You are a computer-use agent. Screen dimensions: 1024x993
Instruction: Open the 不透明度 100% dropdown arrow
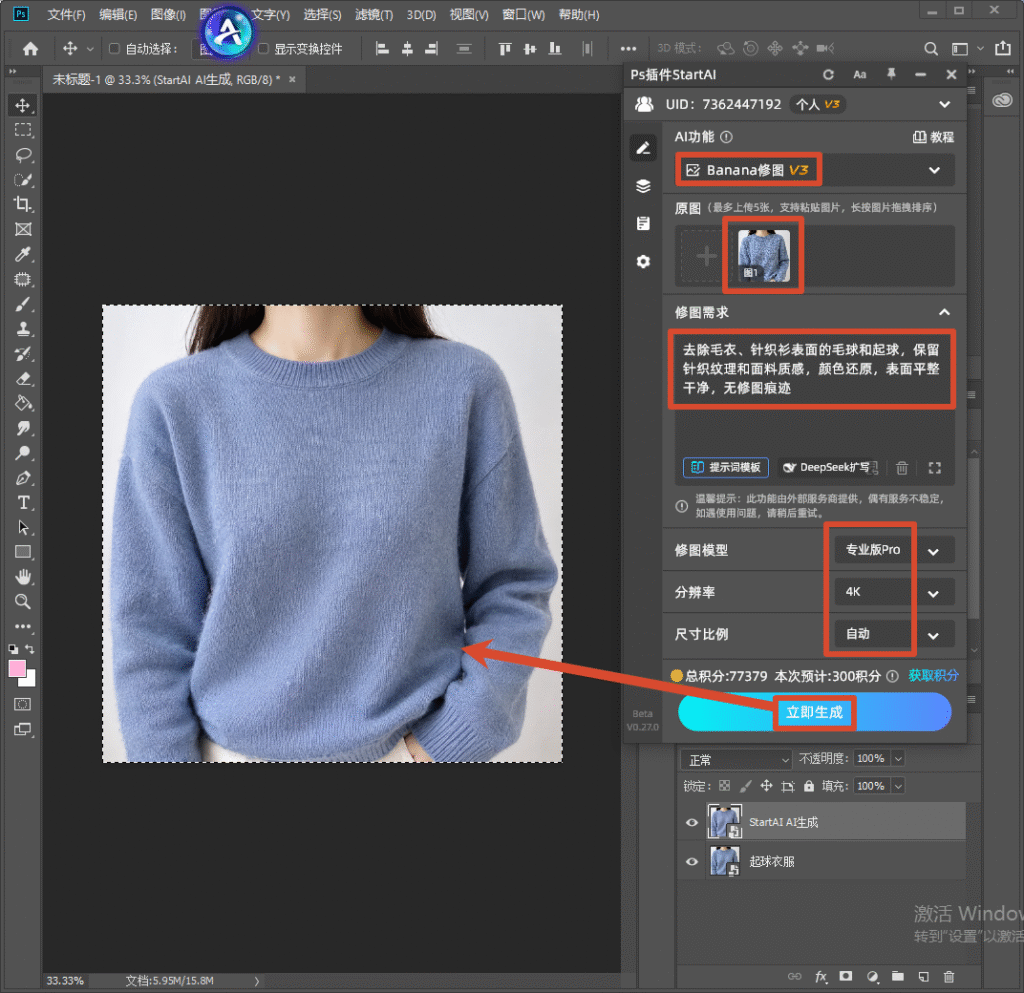(898, 759)
